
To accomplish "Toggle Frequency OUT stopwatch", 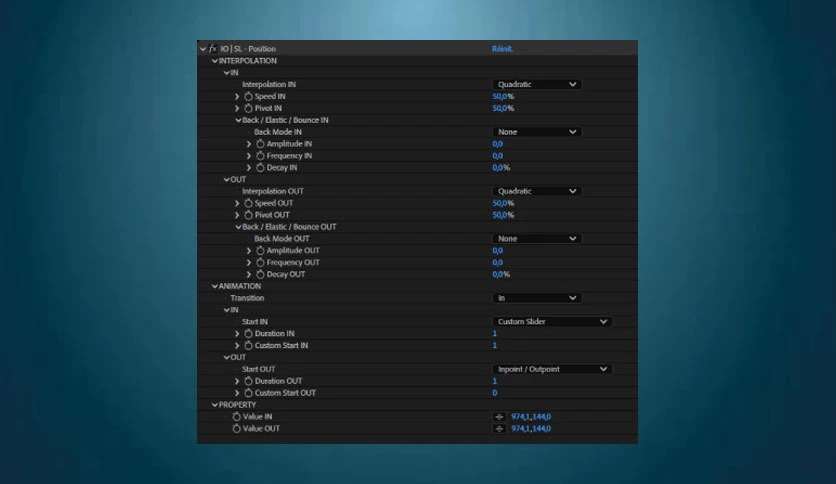I will tap(260, 262).
